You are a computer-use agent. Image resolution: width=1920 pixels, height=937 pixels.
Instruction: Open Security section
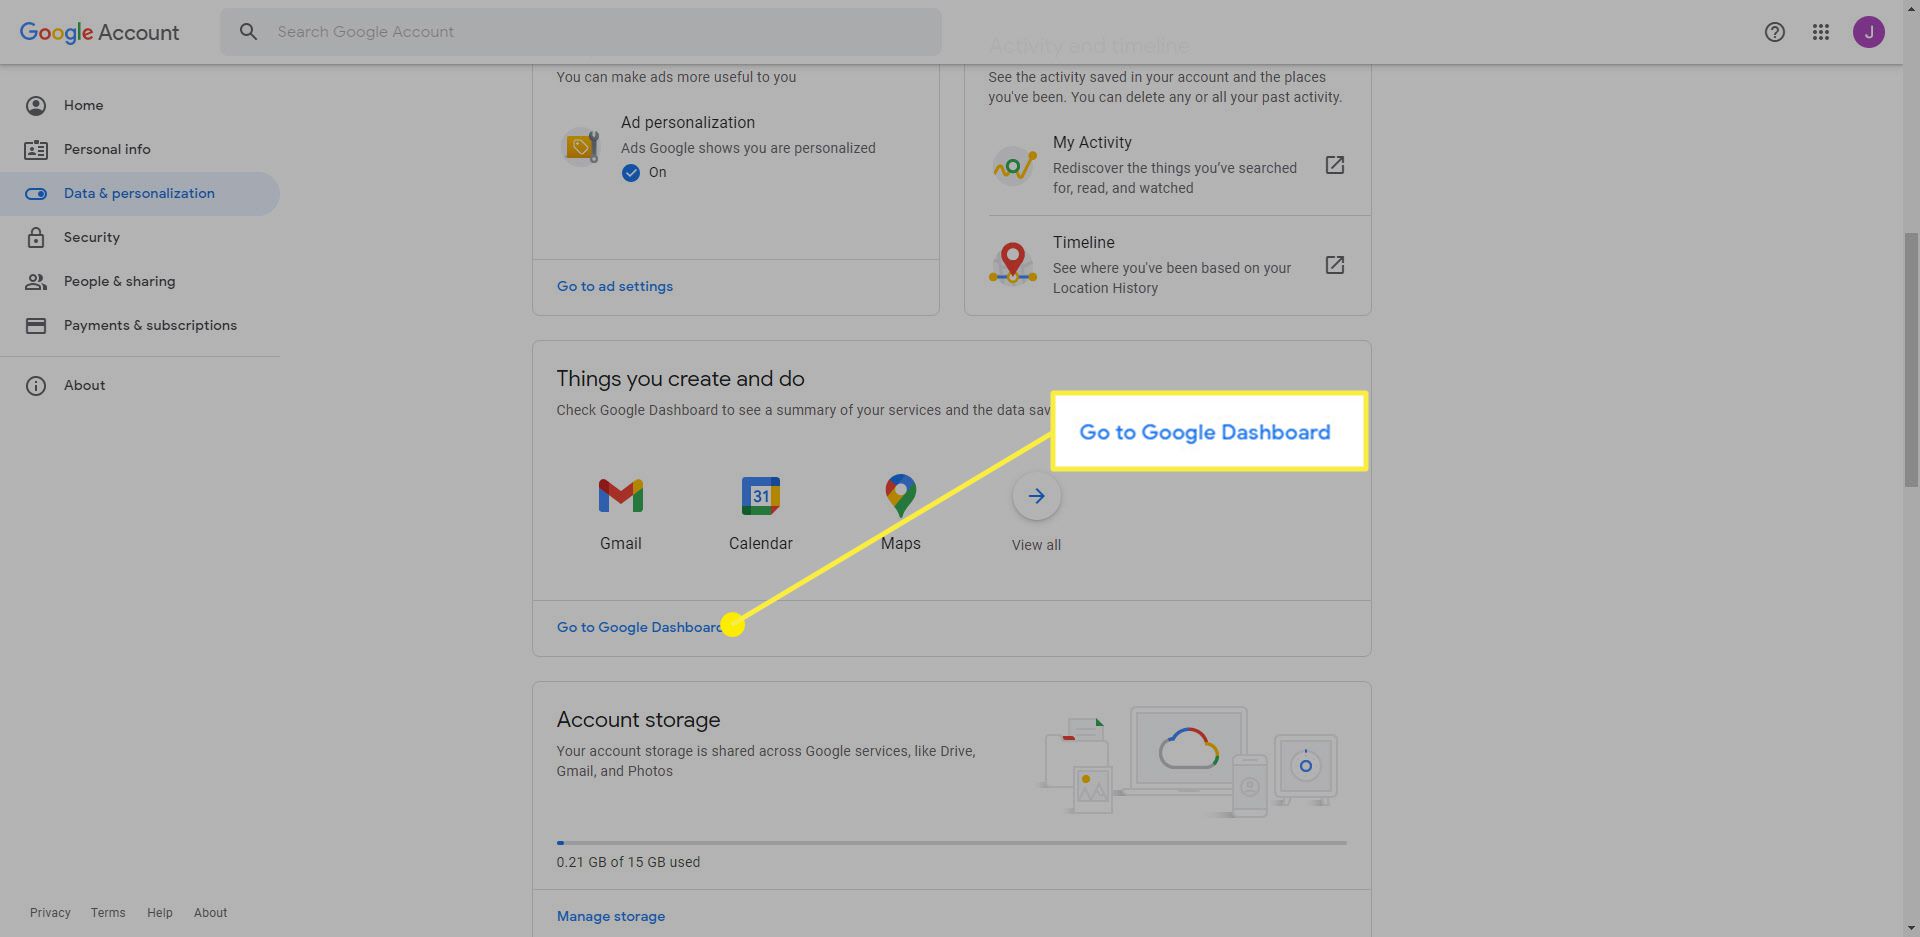point(140,237)
